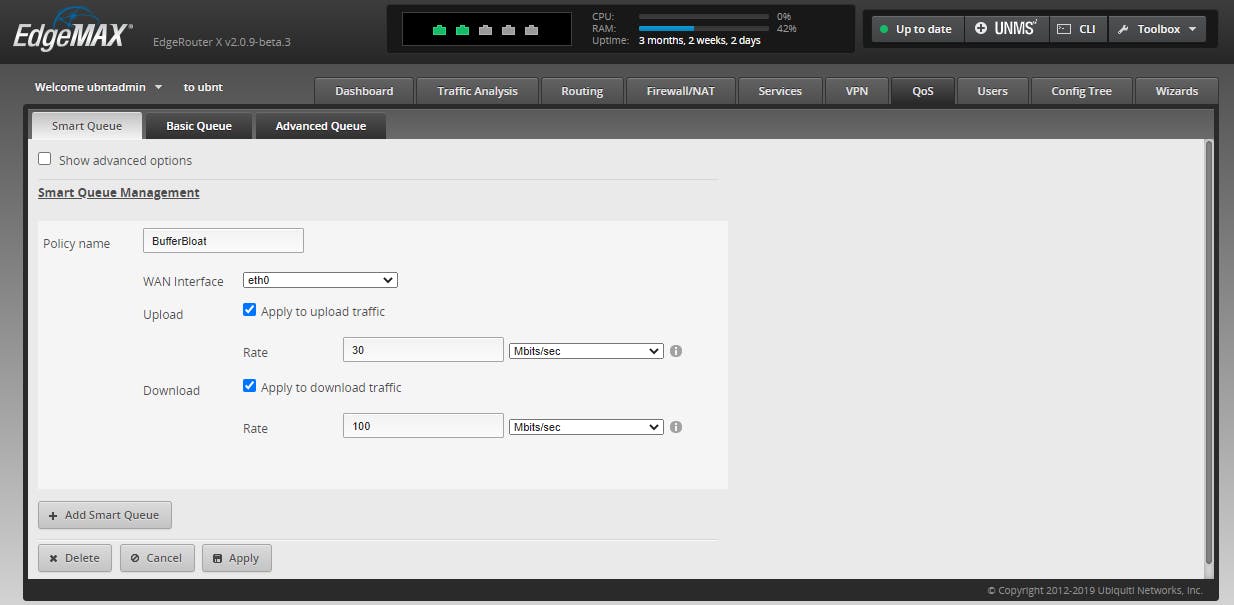Screen dimensions: 1234x605
Task: Go to the Dashboard tab
Action: [x=364, y=91]
